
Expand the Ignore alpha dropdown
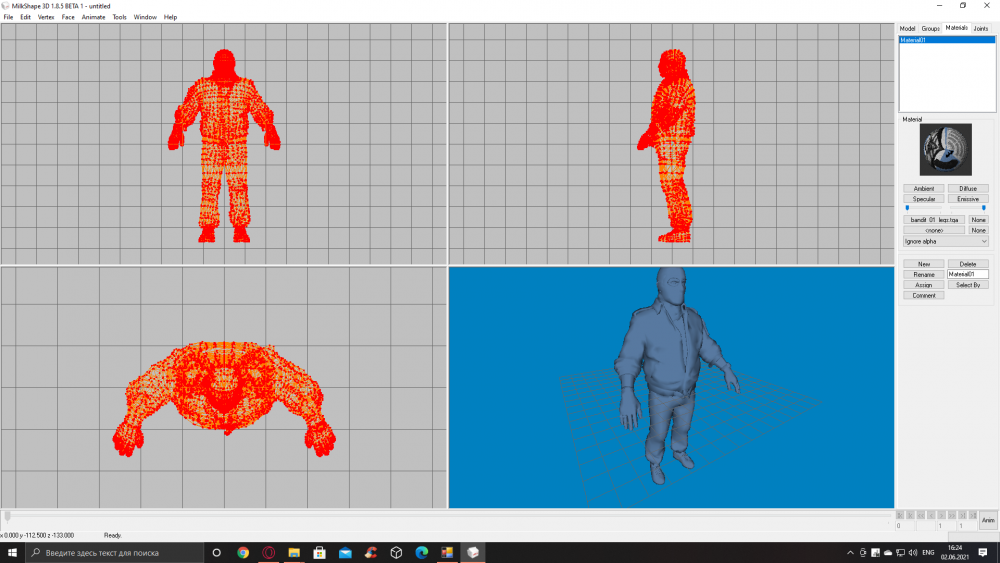click(x=946, y=242)
